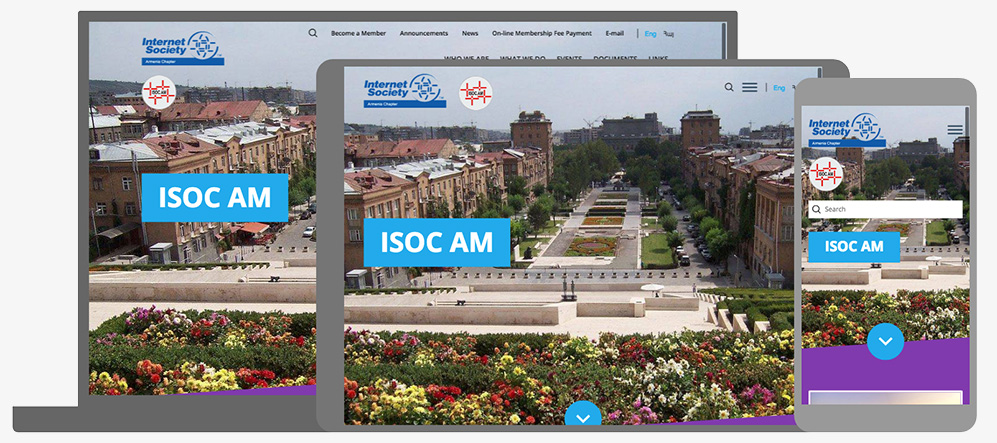Click the round ISOC AM emblem on tablet

click(476, 93)
